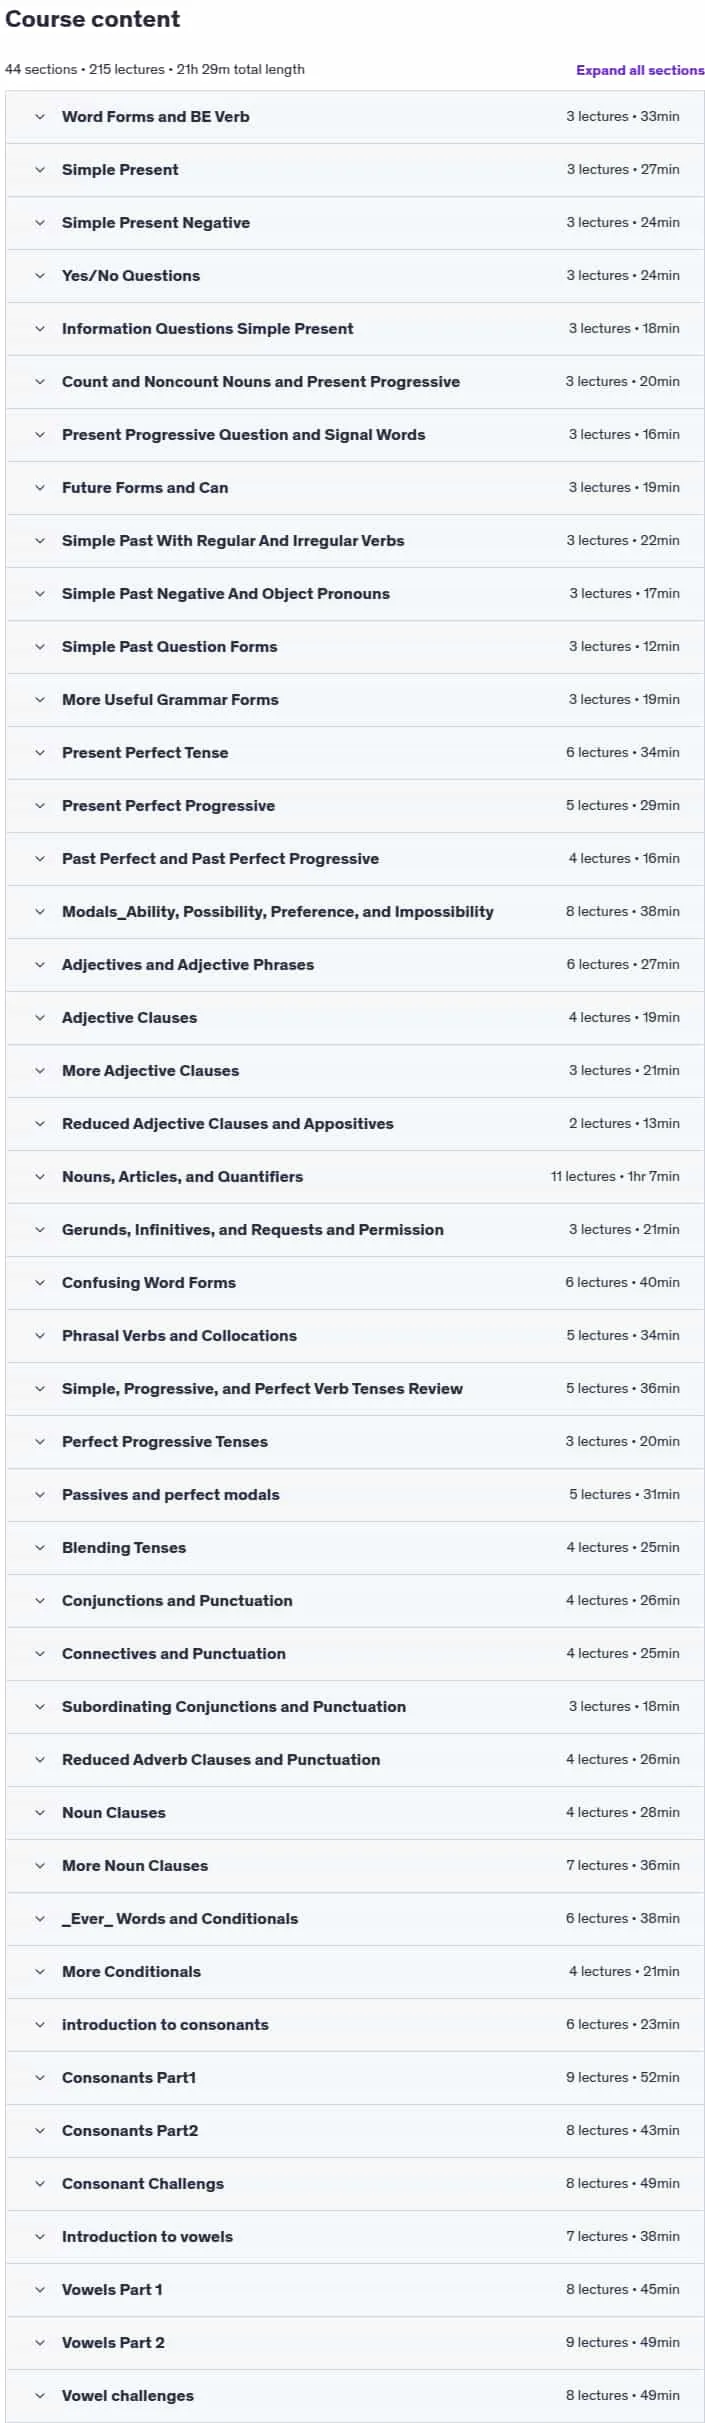Expand Noun Clauses section
705x2423 pixels.
(355, 1813)
